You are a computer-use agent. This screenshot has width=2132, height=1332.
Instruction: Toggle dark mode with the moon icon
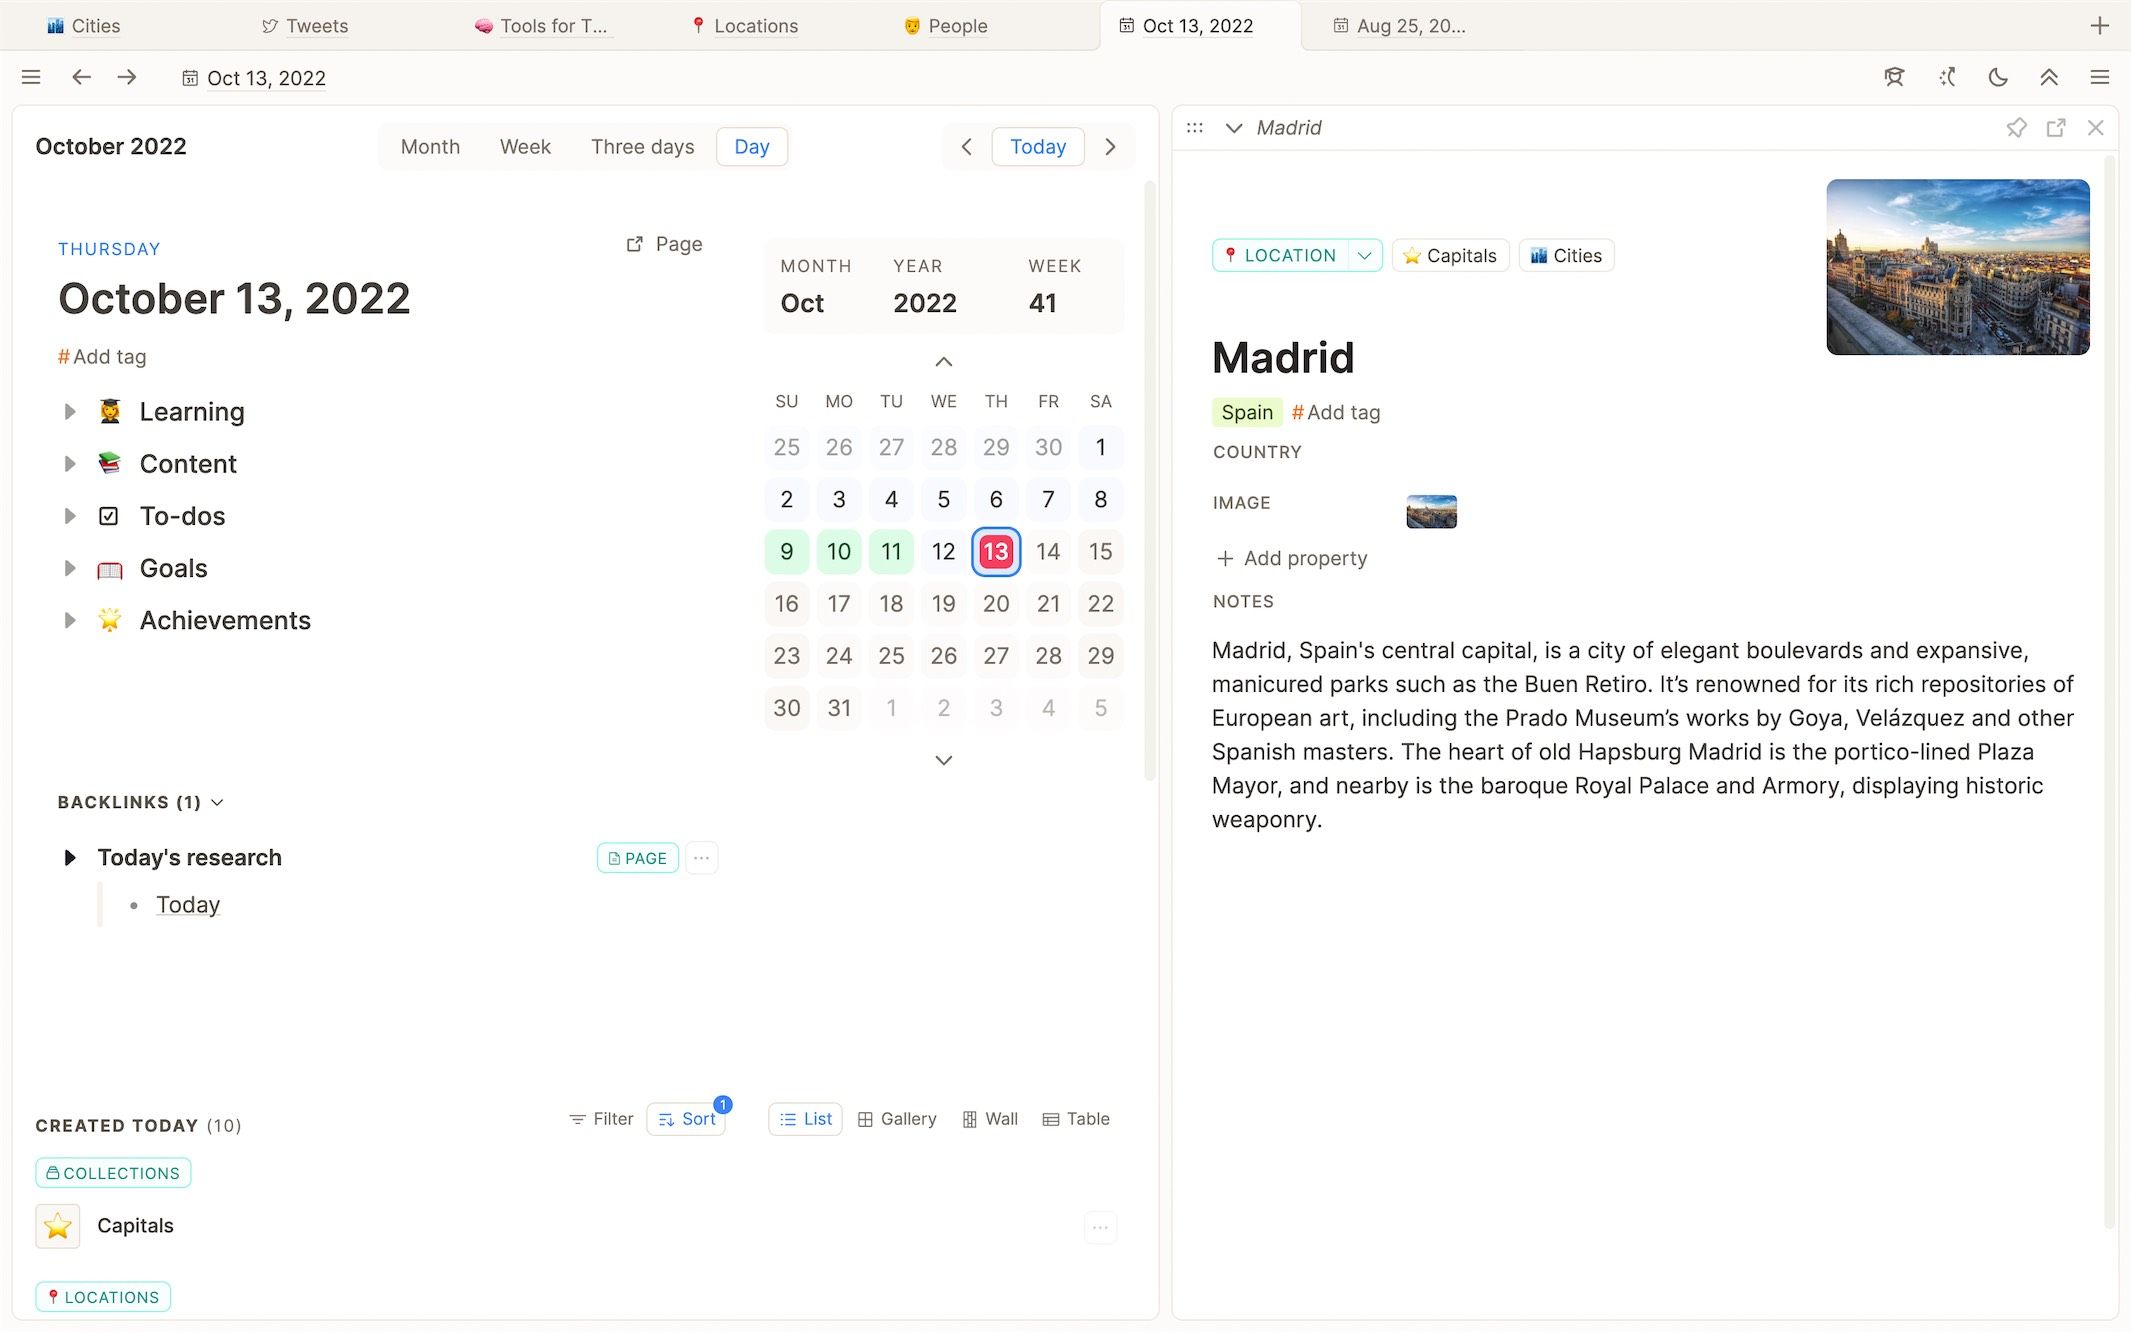[1998, 77]
